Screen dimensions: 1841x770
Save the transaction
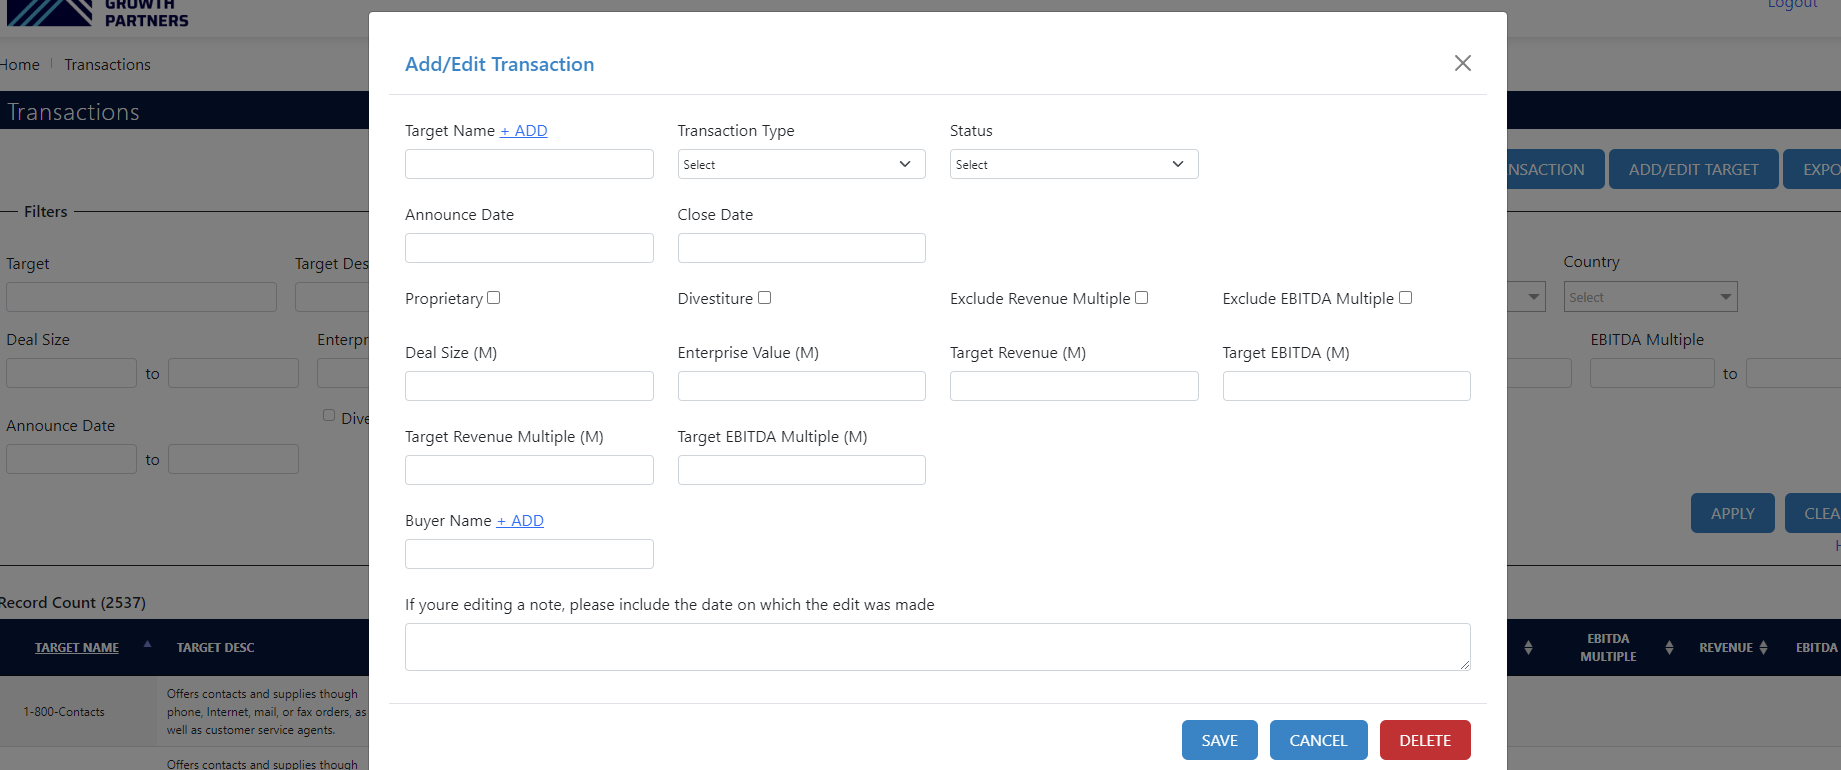tap(1219, 740)
